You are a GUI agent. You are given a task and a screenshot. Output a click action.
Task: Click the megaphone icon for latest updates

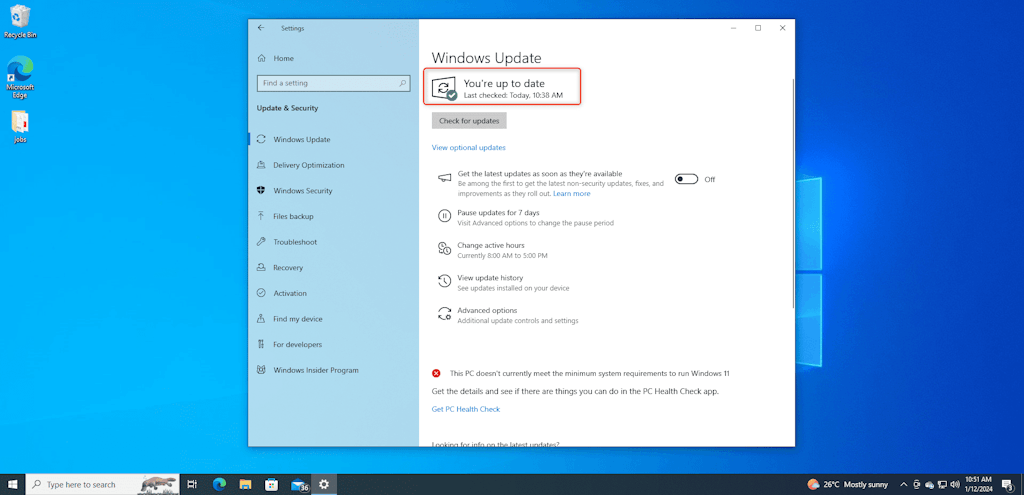[x=444, y=178]
